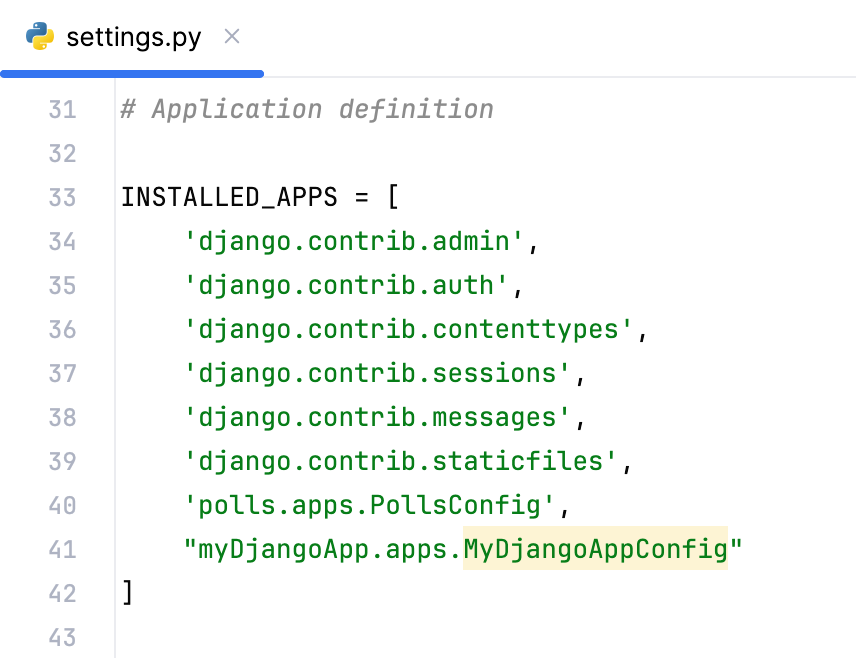The image size is (856, 658).
Task: Click the 'django.contrib.admin' string
Action: pyautogui.click(x=355, y=241)
